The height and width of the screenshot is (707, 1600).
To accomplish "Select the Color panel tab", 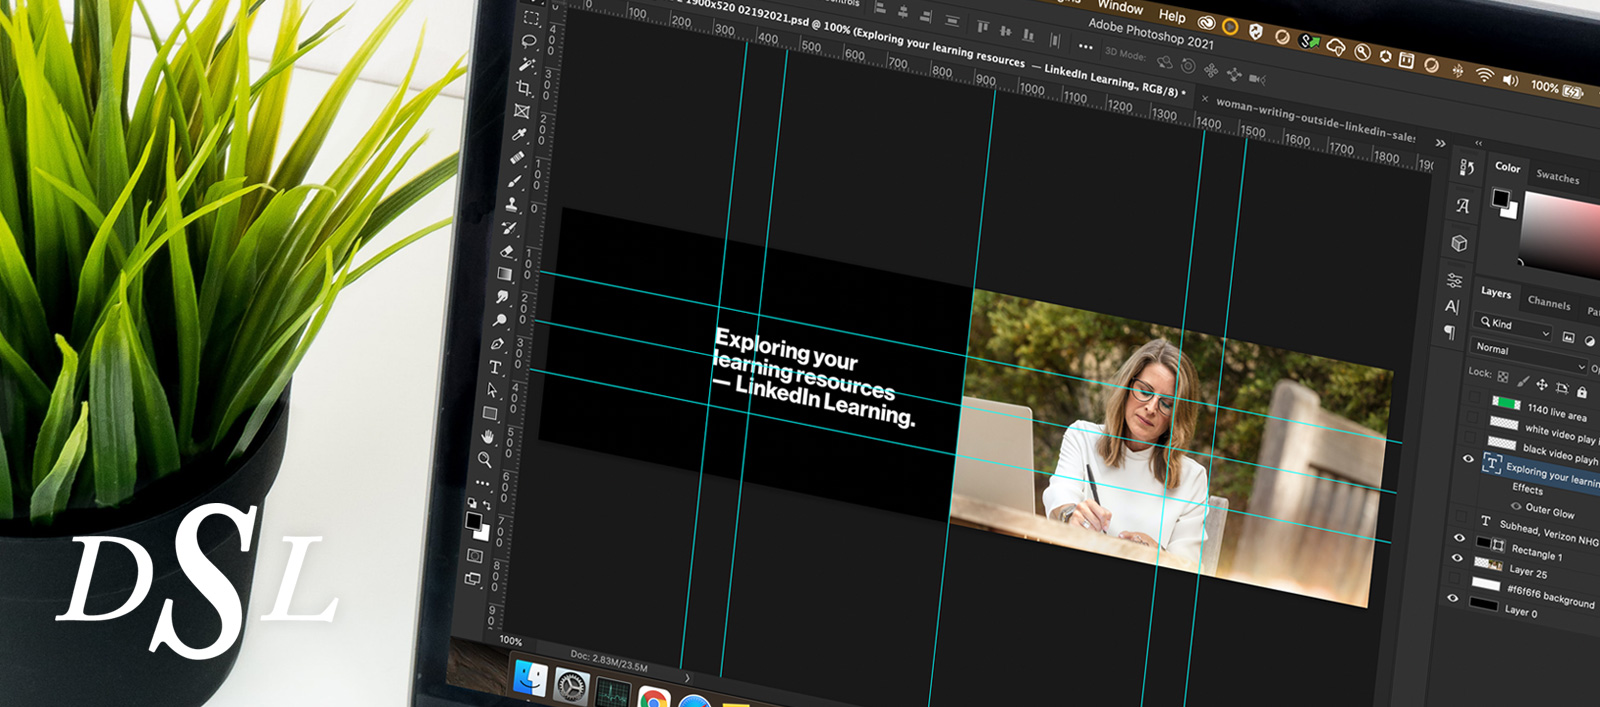I will 1508,168.
